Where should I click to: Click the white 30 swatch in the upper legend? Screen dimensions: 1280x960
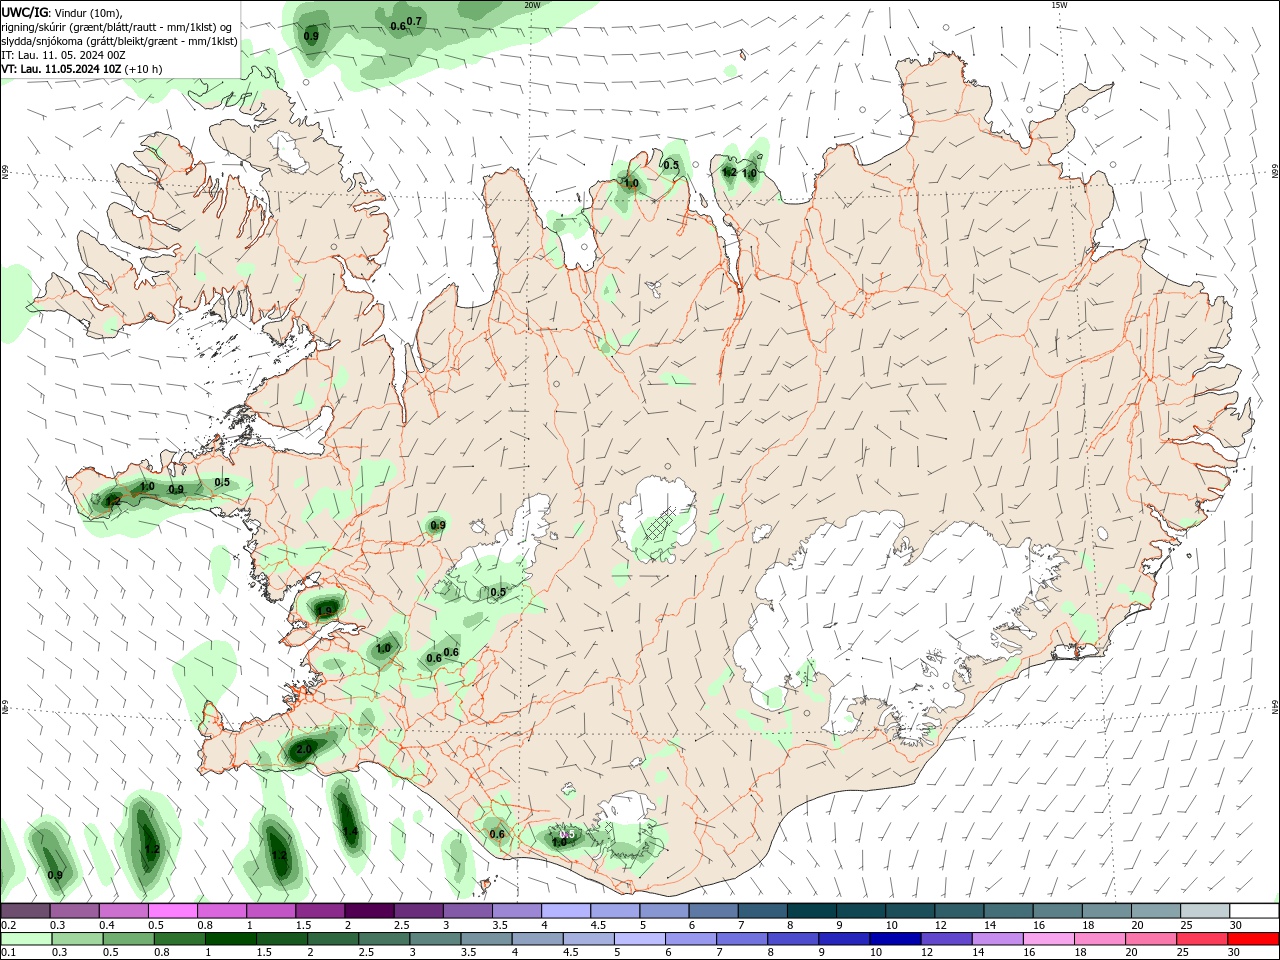coord(1254,911)
